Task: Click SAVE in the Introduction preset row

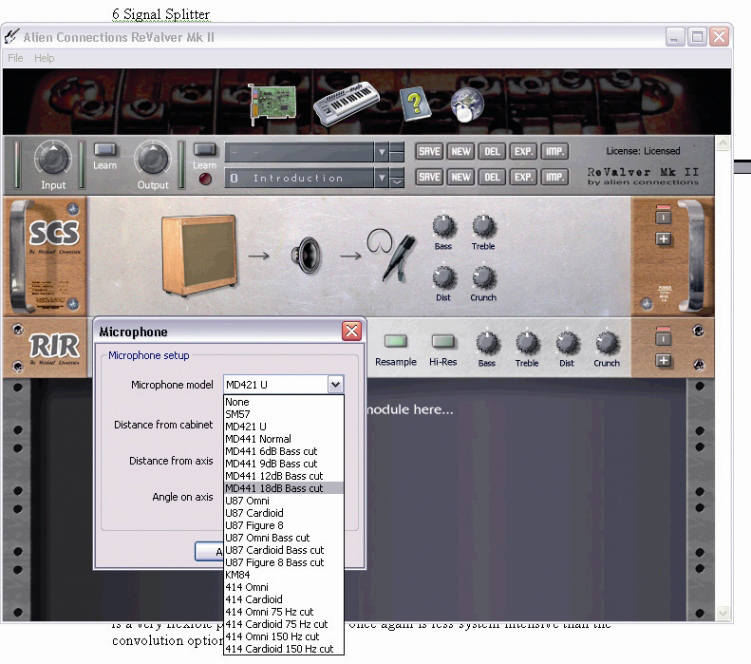Action: pos(429,177)
